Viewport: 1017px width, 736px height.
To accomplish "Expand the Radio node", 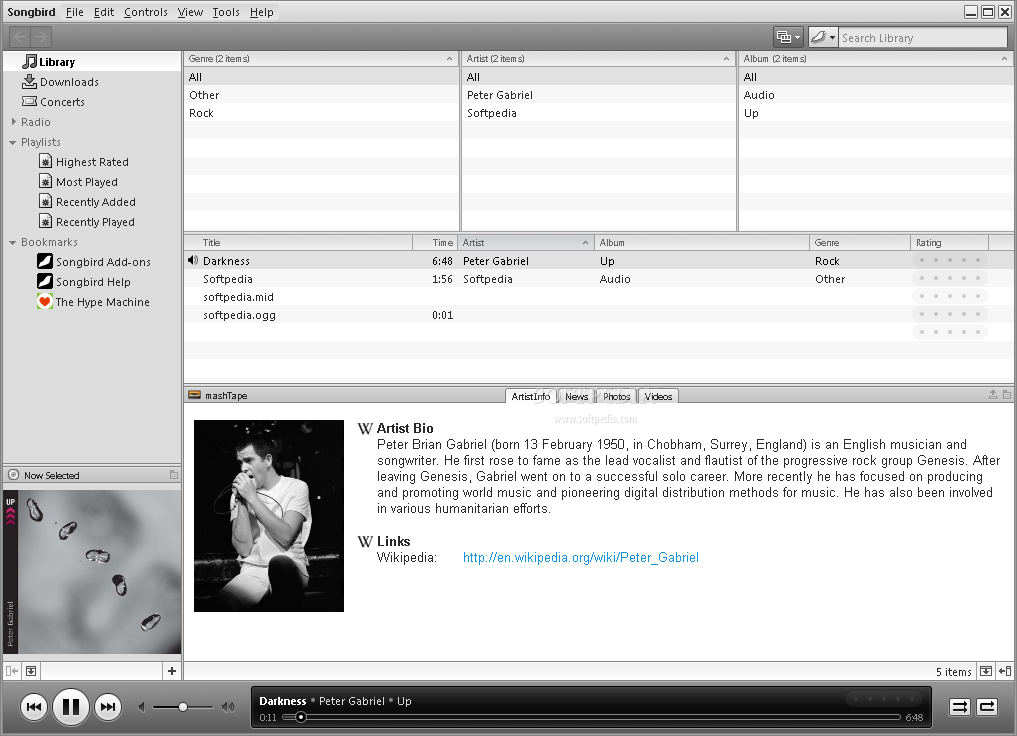I will (x=14, y=121).
